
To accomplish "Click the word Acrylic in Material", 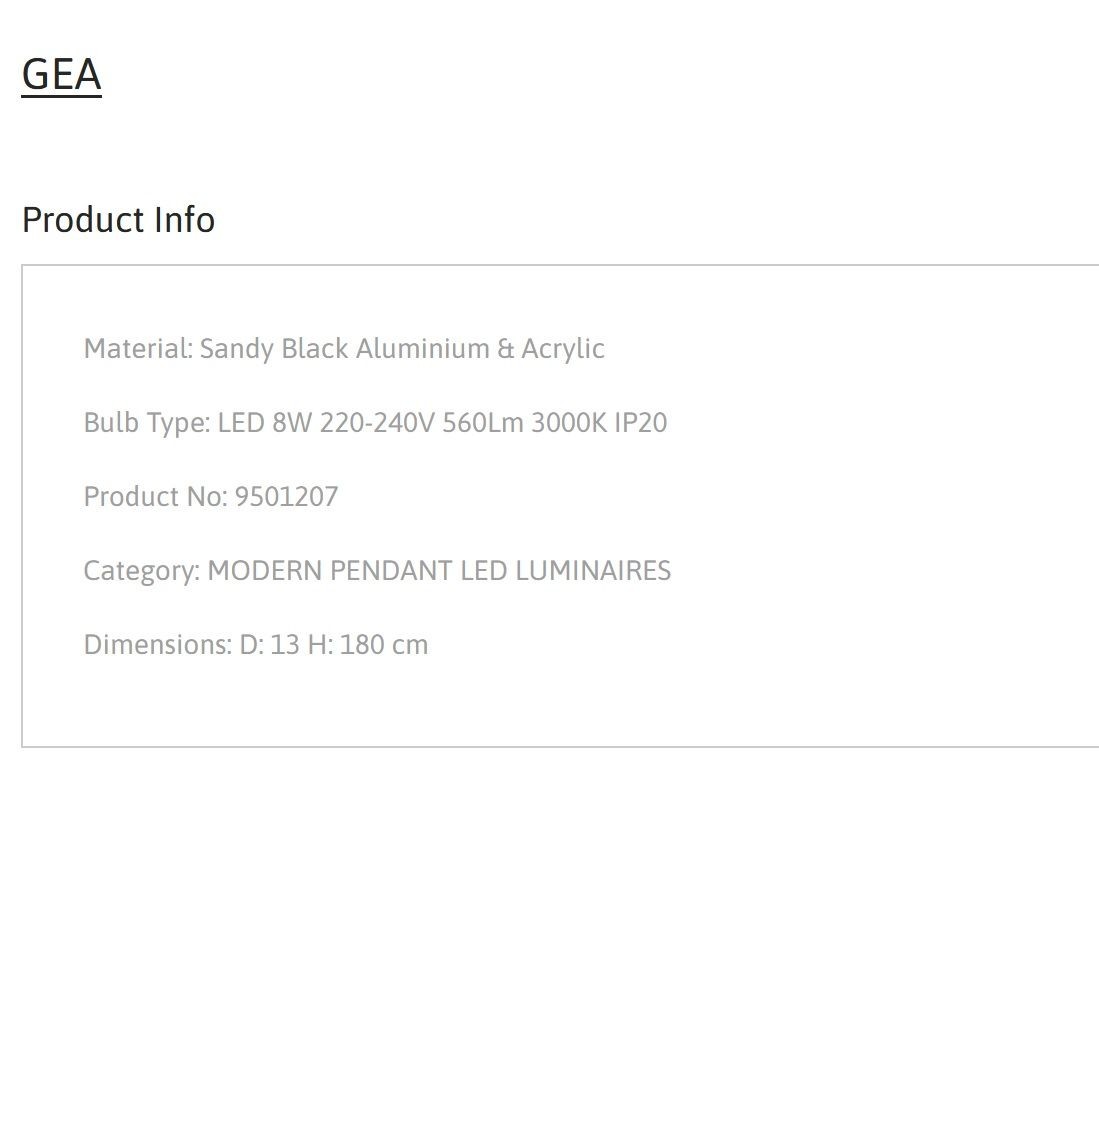I will [562, 350].
